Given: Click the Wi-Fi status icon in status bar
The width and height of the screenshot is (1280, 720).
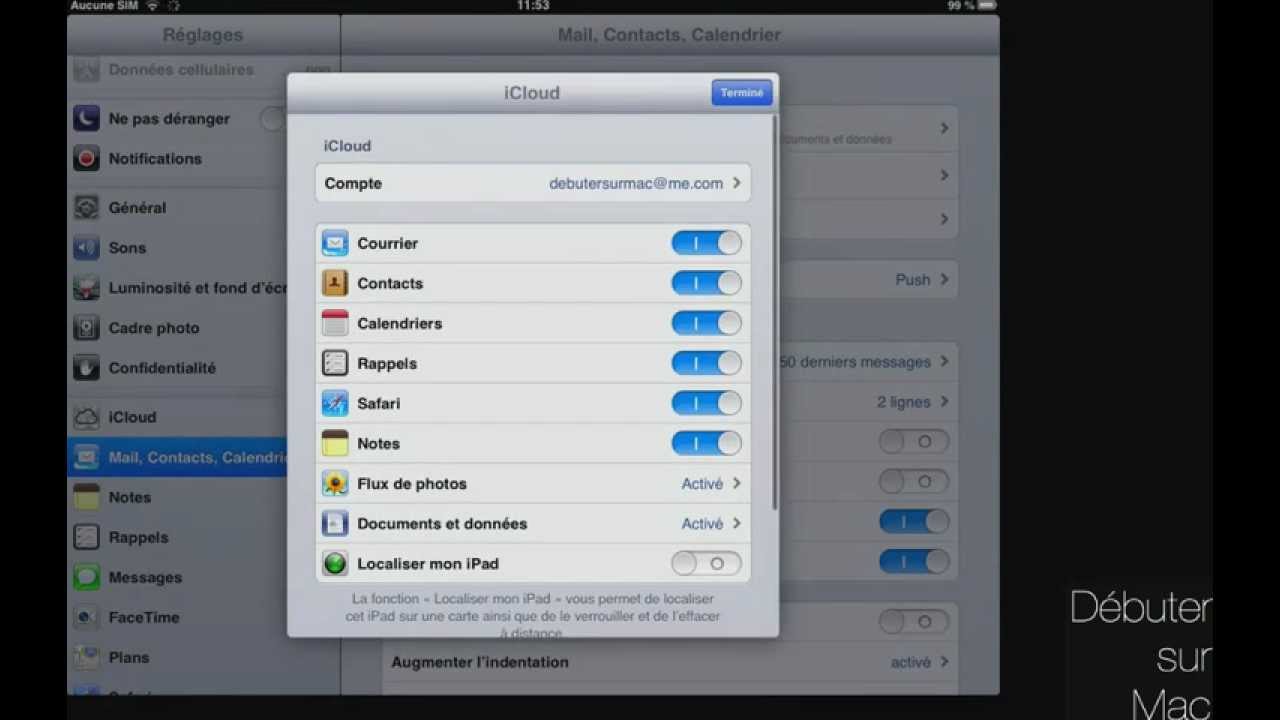Looking at the screenshot, I should 152,6.
